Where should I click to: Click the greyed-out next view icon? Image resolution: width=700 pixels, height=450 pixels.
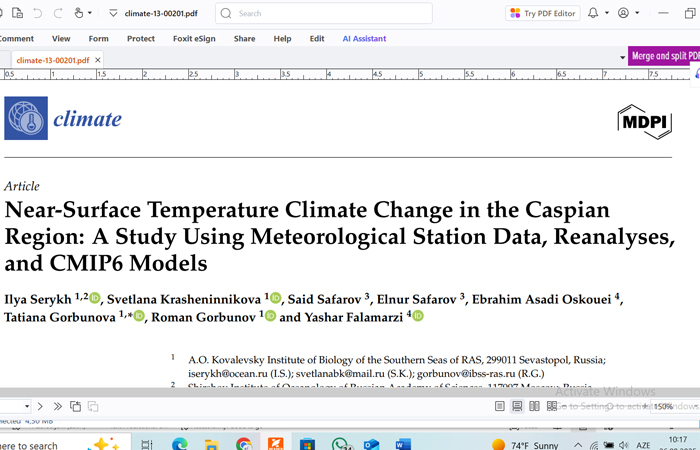tap(93, 406)
